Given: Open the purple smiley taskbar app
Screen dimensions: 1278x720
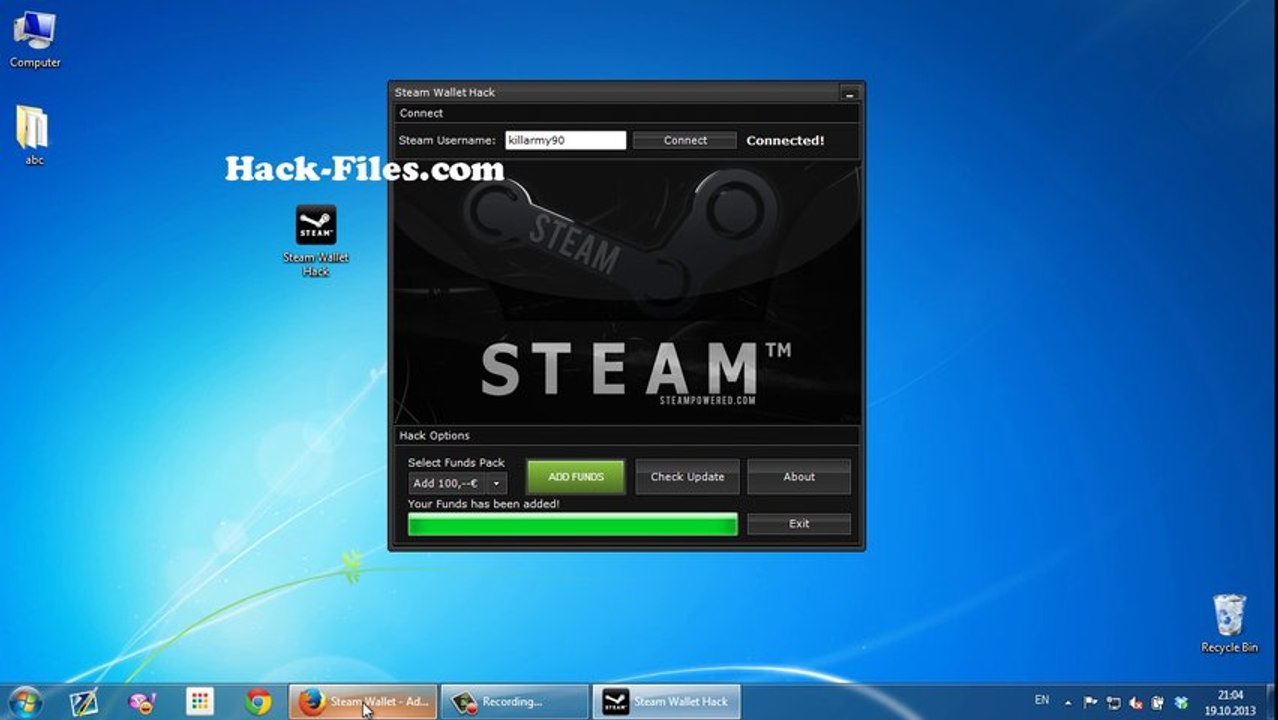Looking at the screenshot, I should point(142,702).
